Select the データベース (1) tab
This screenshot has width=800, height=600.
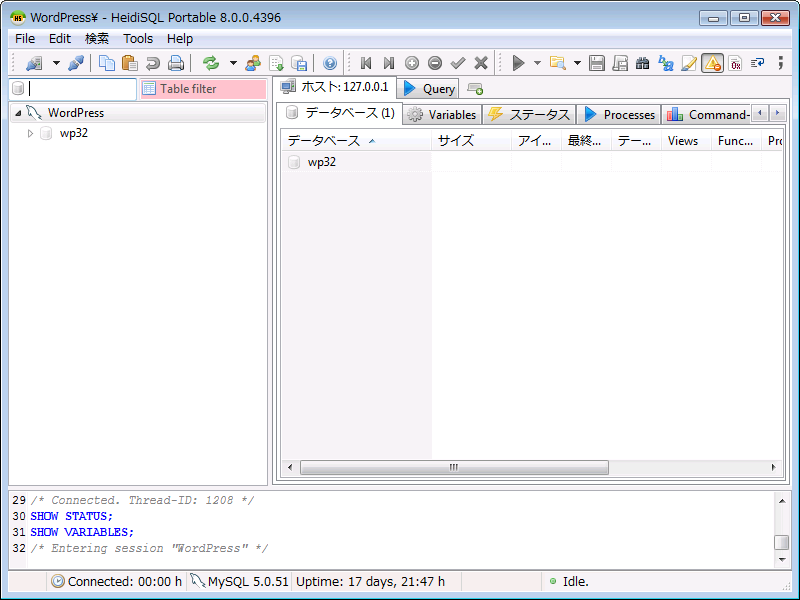pos(340,113)
